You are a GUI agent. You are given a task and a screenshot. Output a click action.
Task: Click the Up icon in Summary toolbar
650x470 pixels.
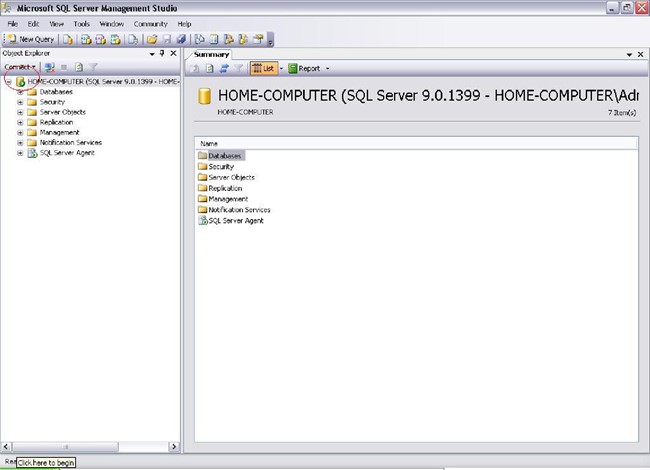[x=195, y=68]
